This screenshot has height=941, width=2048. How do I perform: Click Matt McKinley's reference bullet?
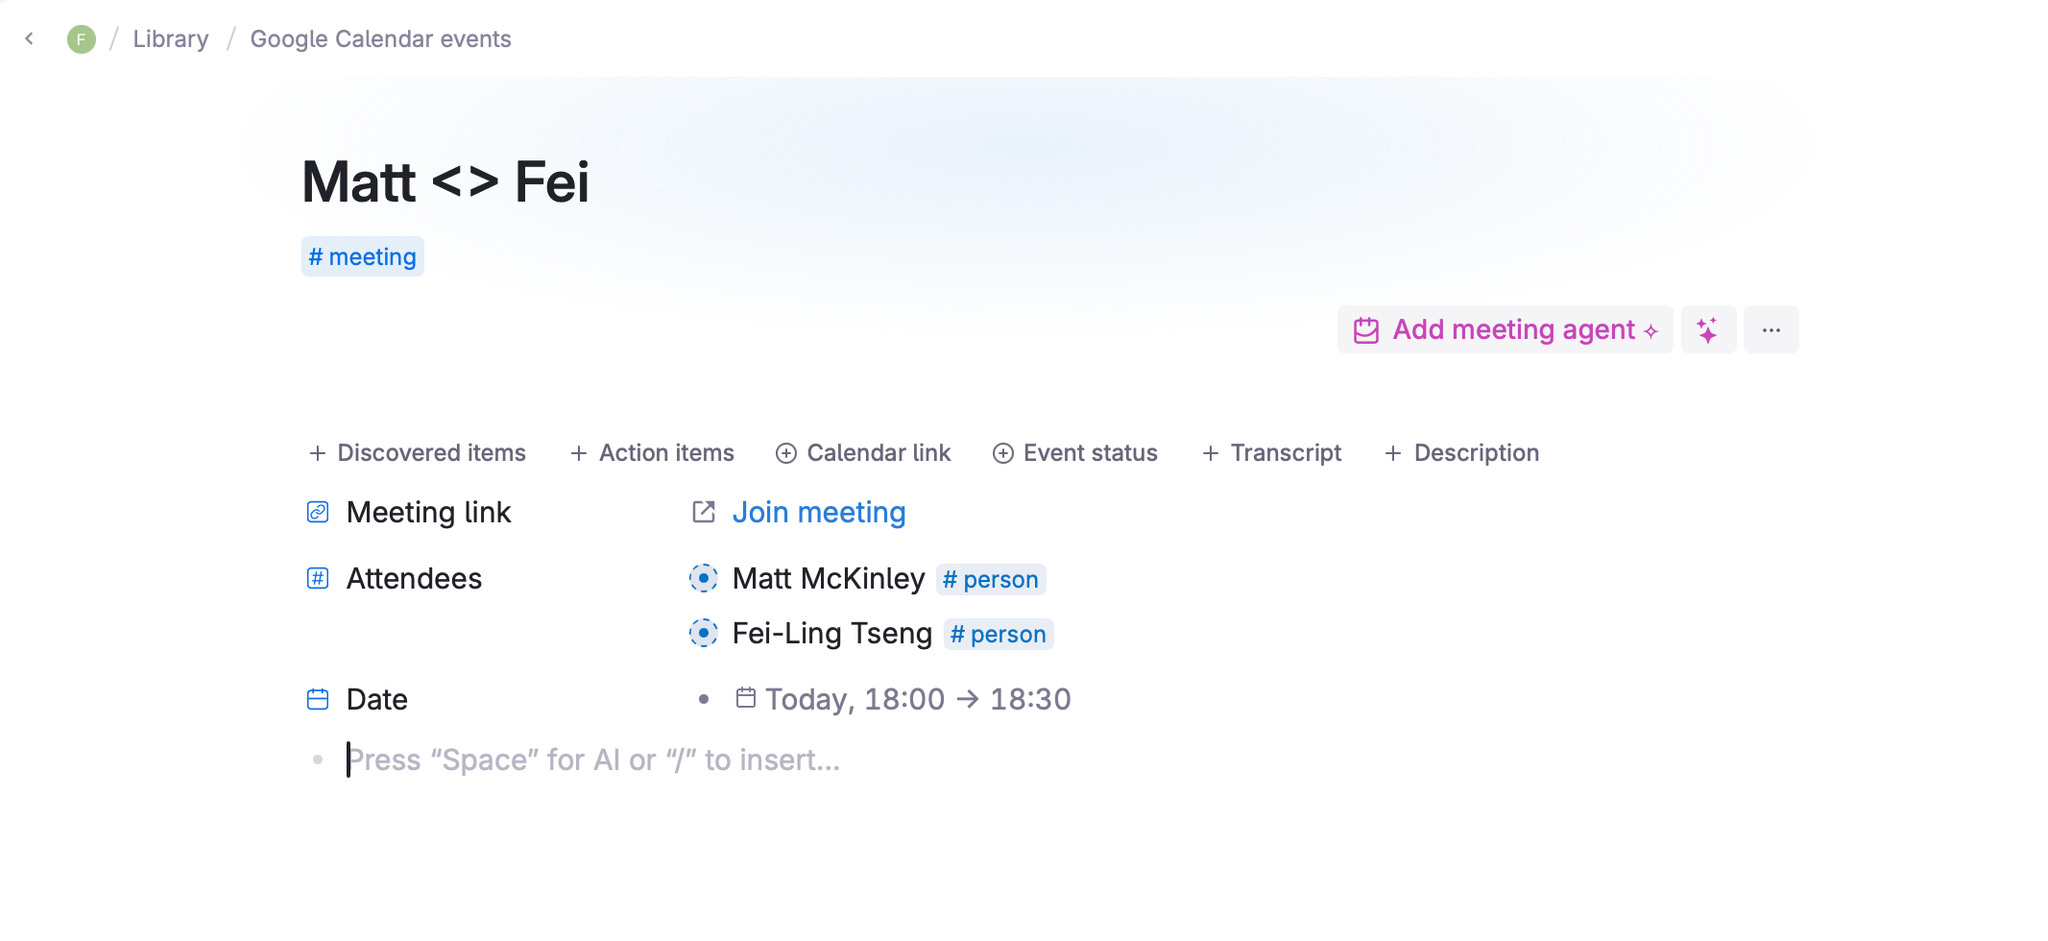[x=704, y=578]
